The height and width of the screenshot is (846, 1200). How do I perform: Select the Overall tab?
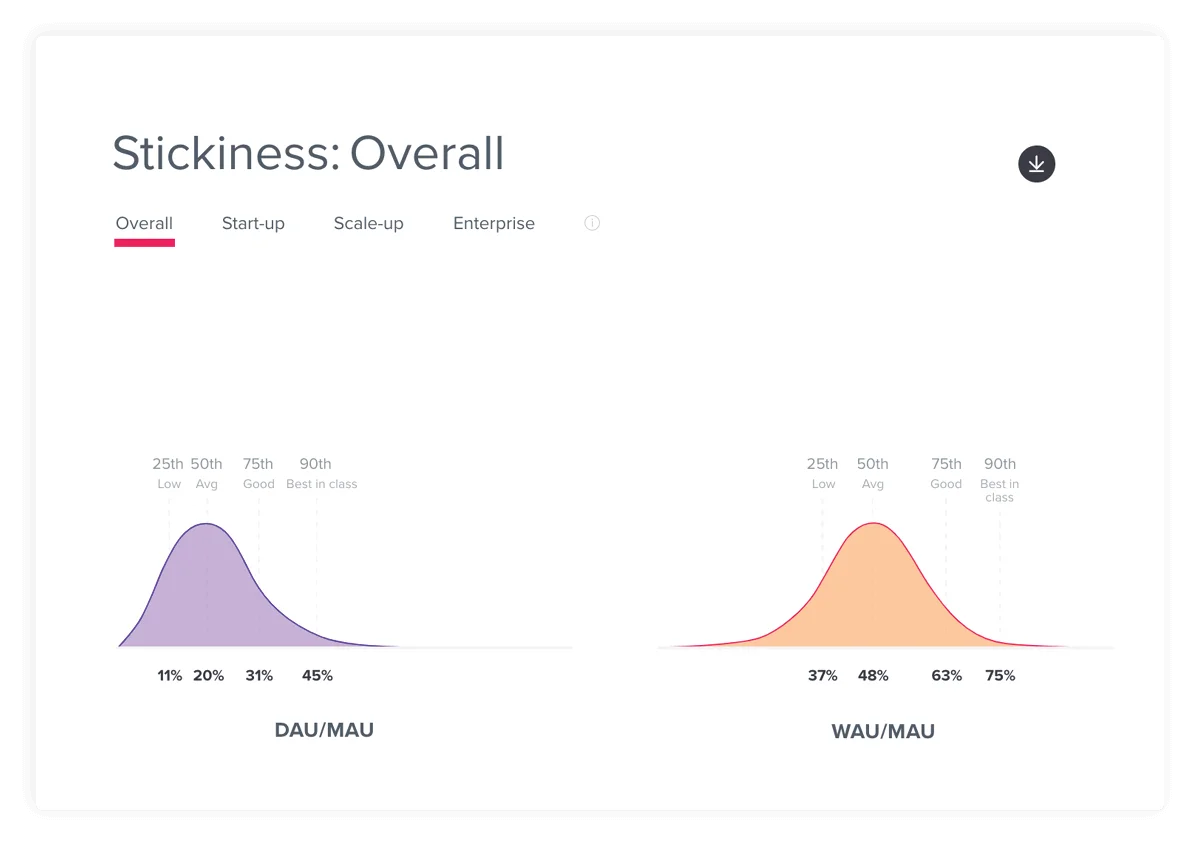coord(144,224)
